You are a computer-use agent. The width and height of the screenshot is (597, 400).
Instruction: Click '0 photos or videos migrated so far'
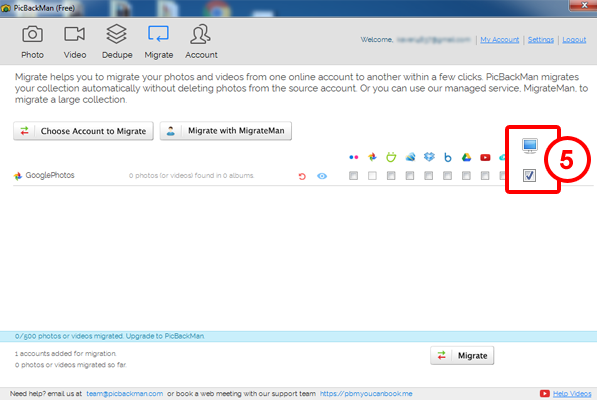tap(70, 365)
